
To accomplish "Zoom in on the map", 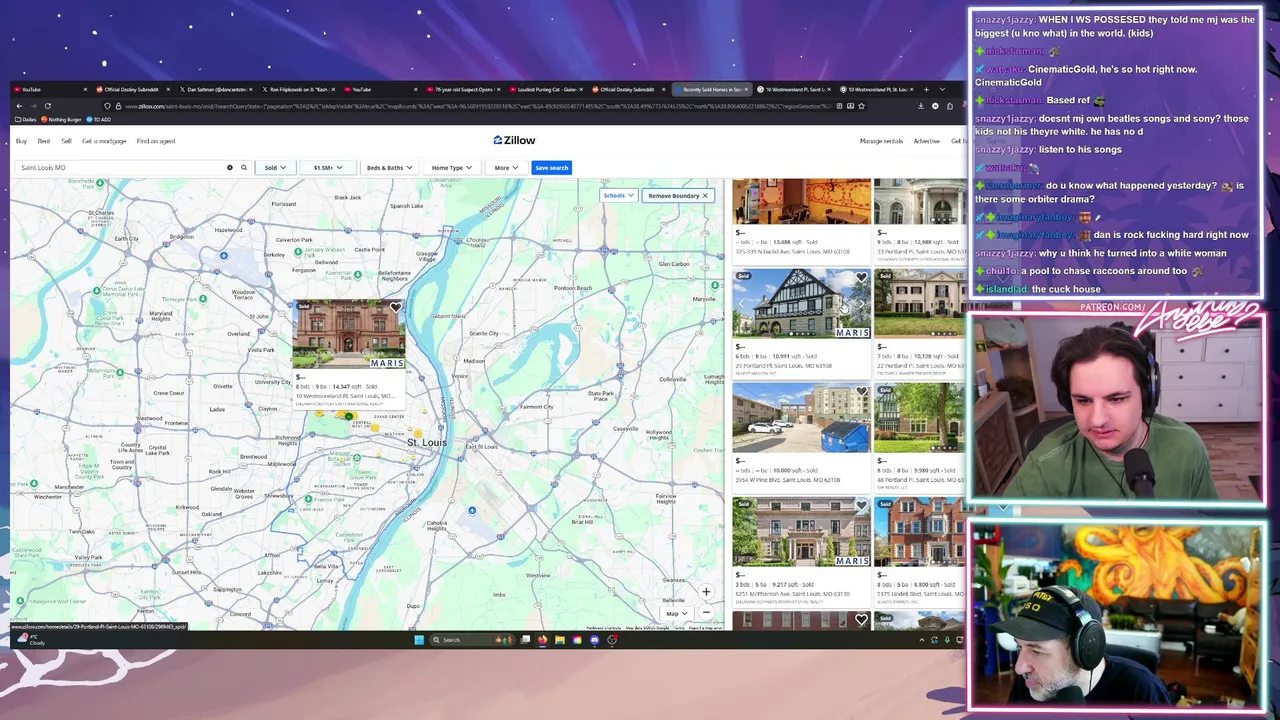I will point(706,592).
